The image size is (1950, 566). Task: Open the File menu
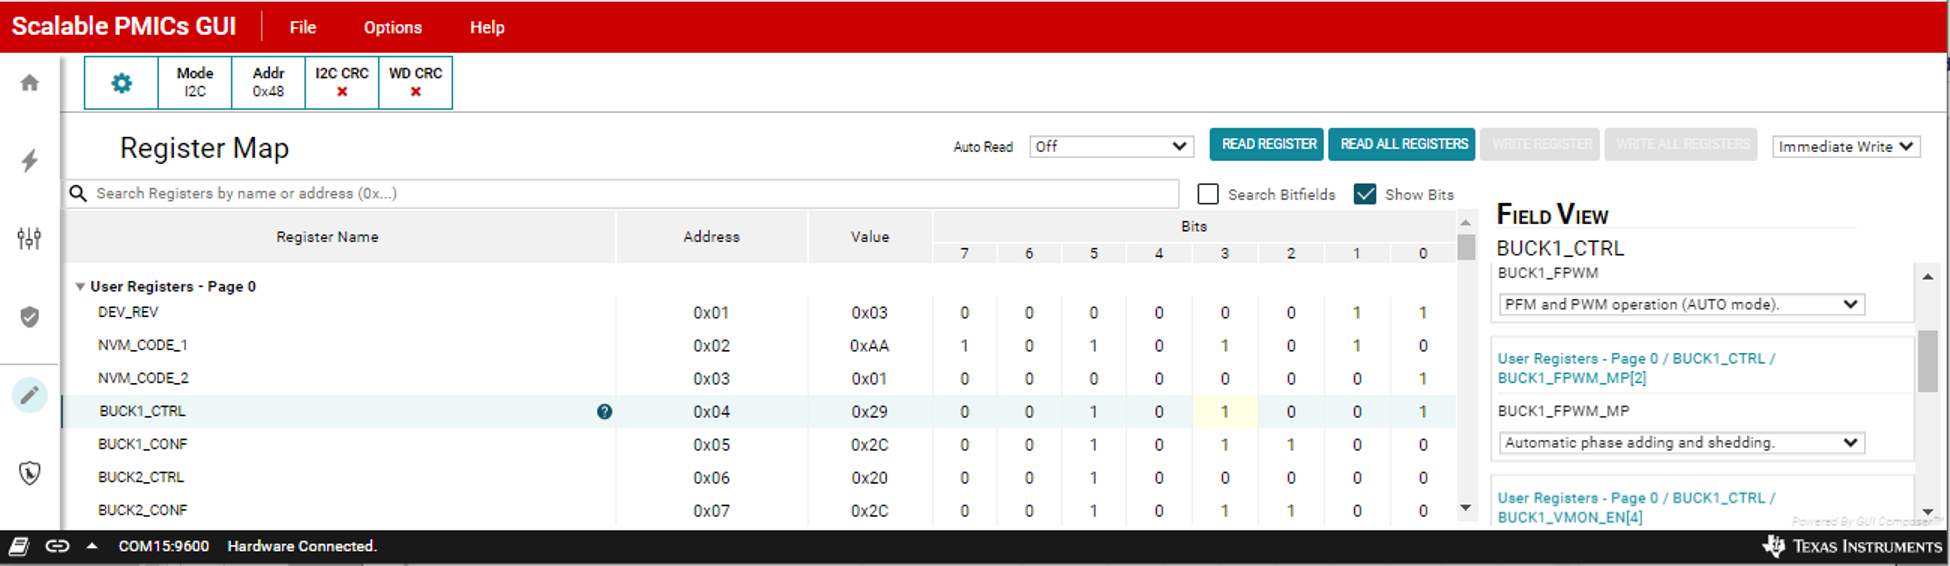(x=303, y=28)
